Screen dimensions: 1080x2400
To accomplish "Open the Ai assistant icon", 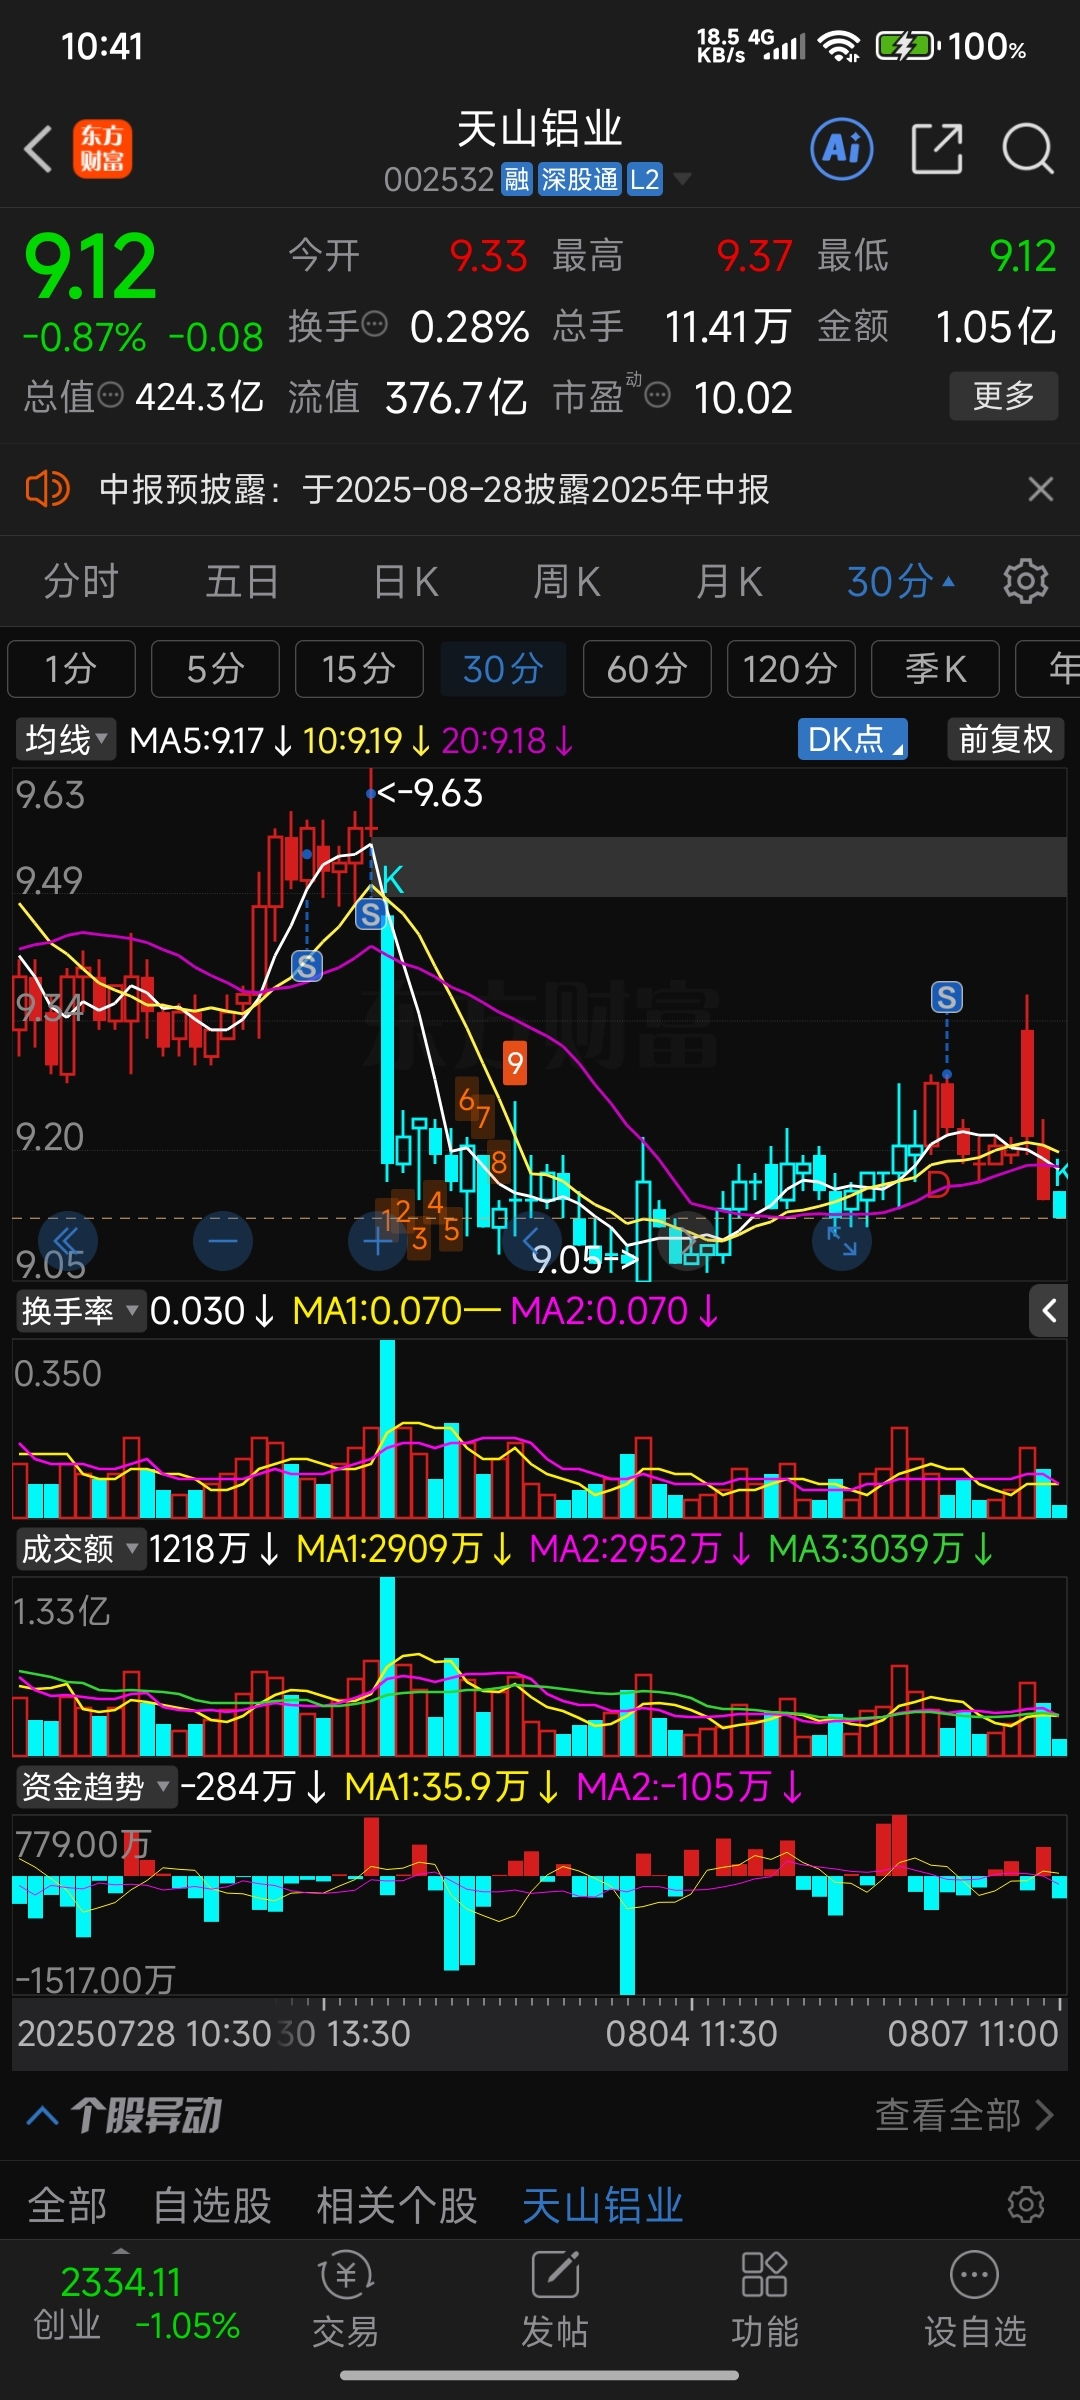I will pos(841,149).
